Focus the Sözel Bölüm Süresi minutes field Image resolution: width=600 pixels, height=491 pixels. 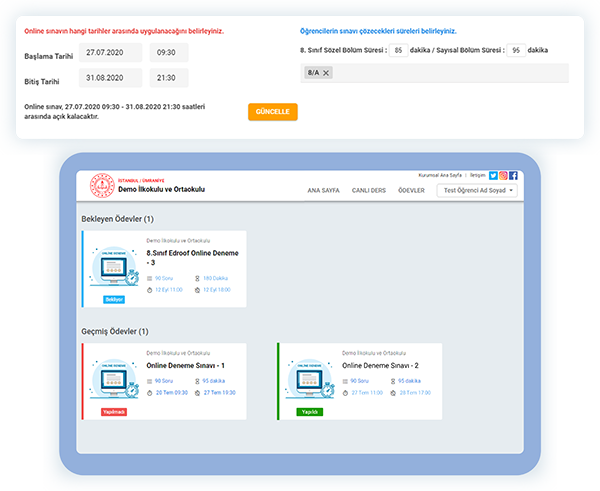click(x=399, y=49)
